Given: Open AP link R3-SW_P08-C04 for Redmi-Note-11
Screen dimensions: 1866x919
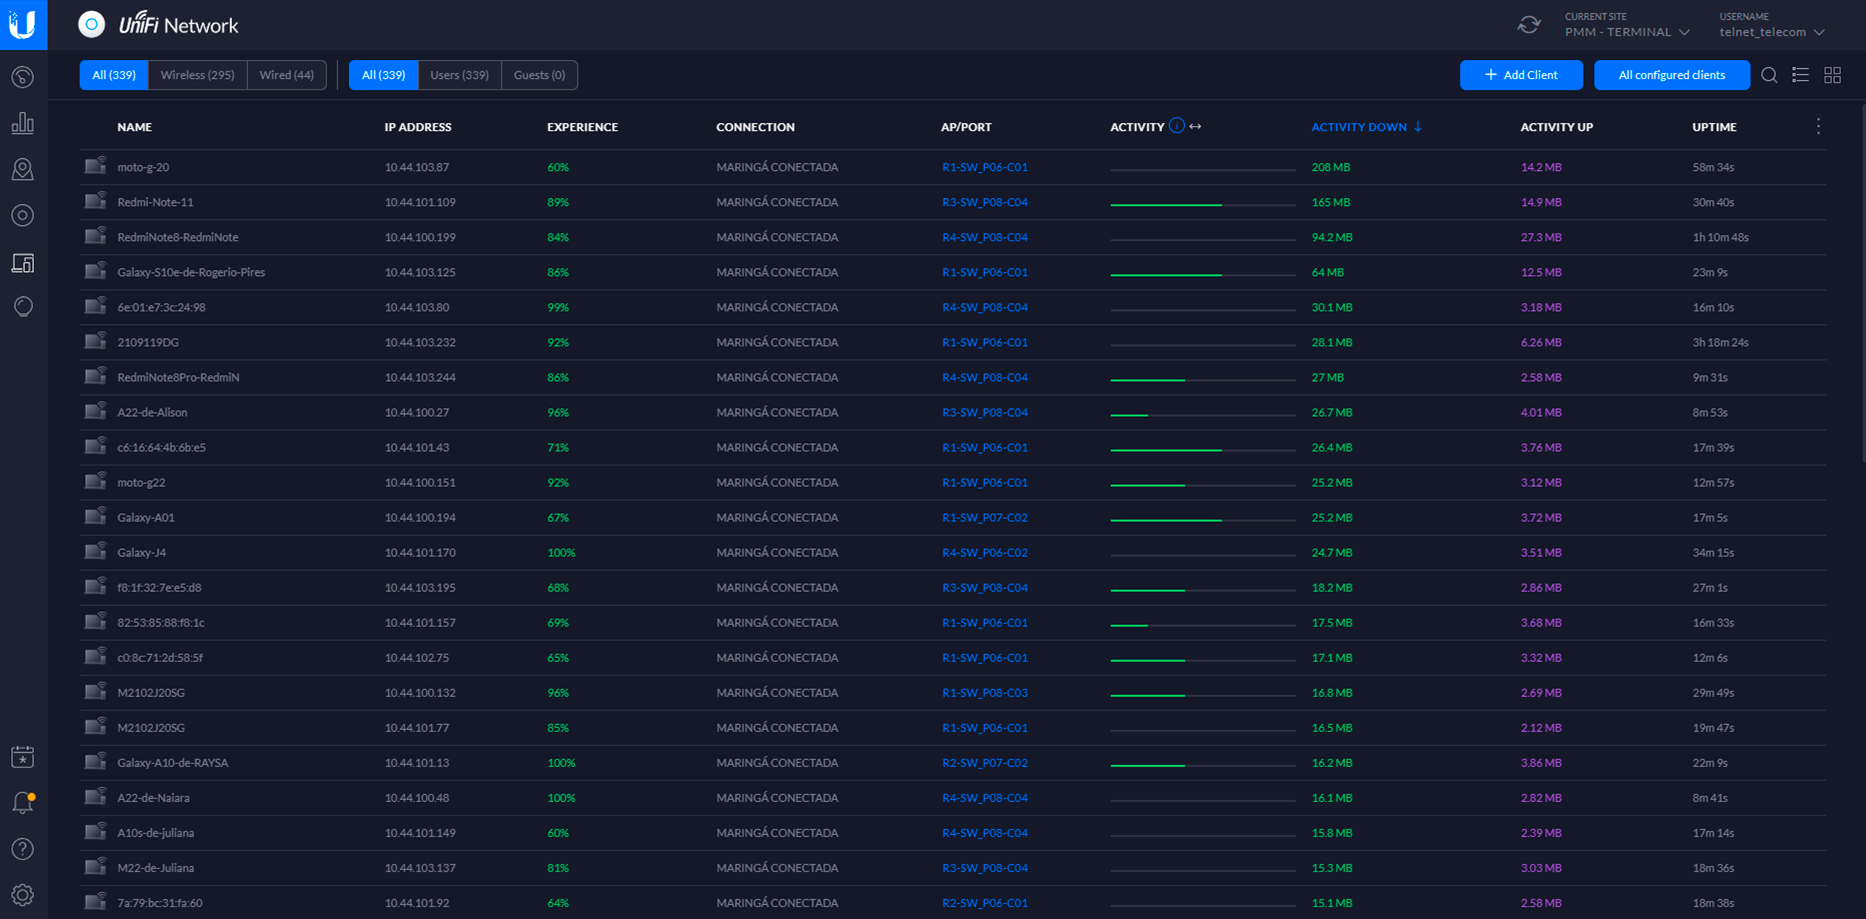Looking at the screenshot, I should (985, 202).
